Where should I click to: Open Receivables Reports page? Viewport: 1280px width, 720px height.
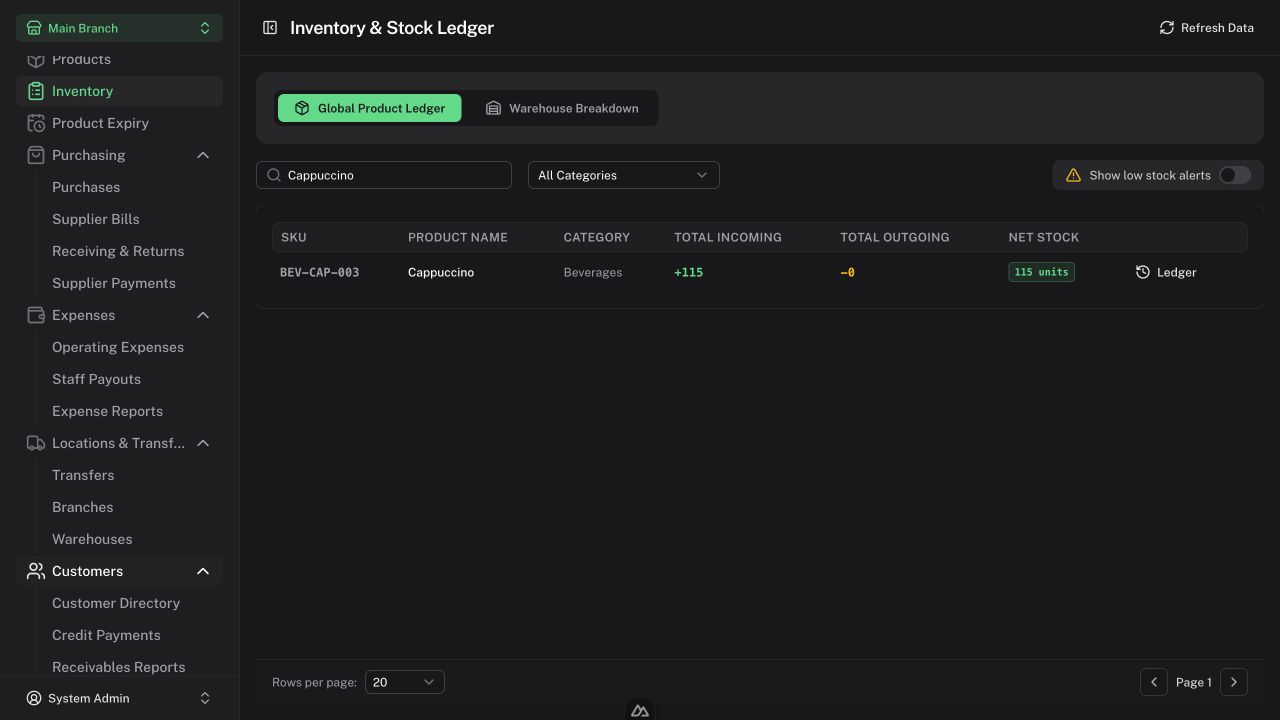click(x=119, y=667)
